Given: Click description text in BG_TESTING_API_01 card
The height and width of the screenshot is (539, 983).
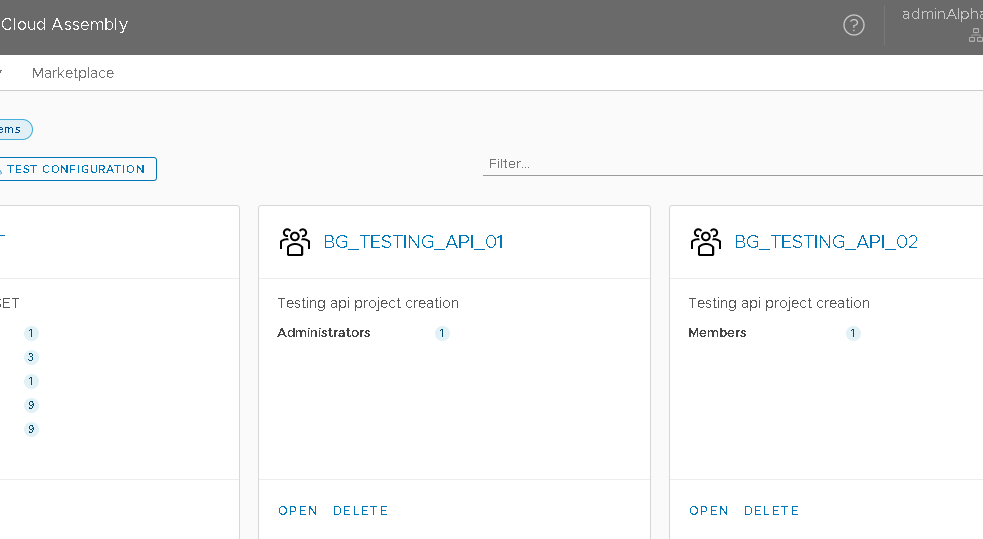Looking at the screenshot, I should point(368,303).
